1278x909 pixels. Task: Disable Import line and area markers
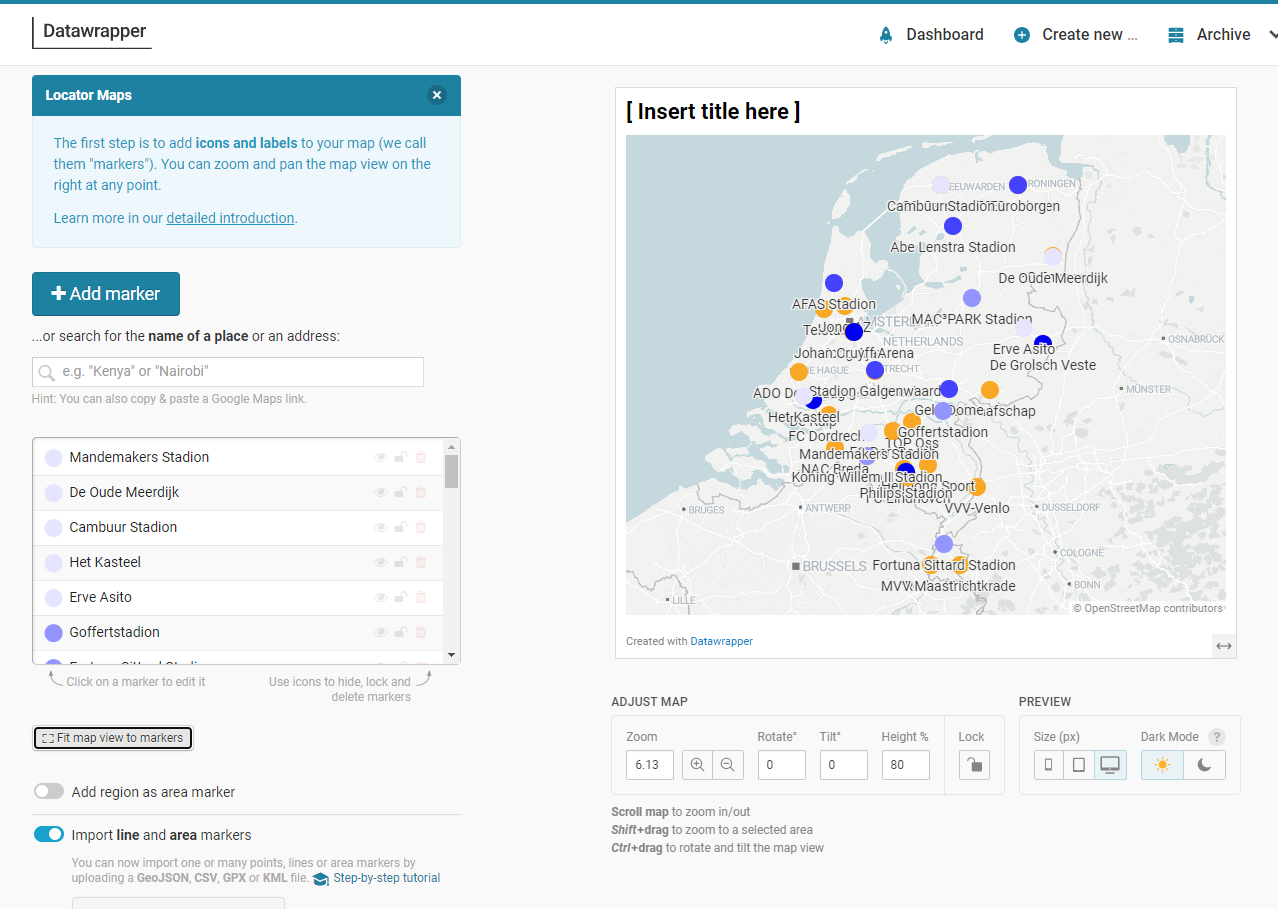click(x=49, y=834)
